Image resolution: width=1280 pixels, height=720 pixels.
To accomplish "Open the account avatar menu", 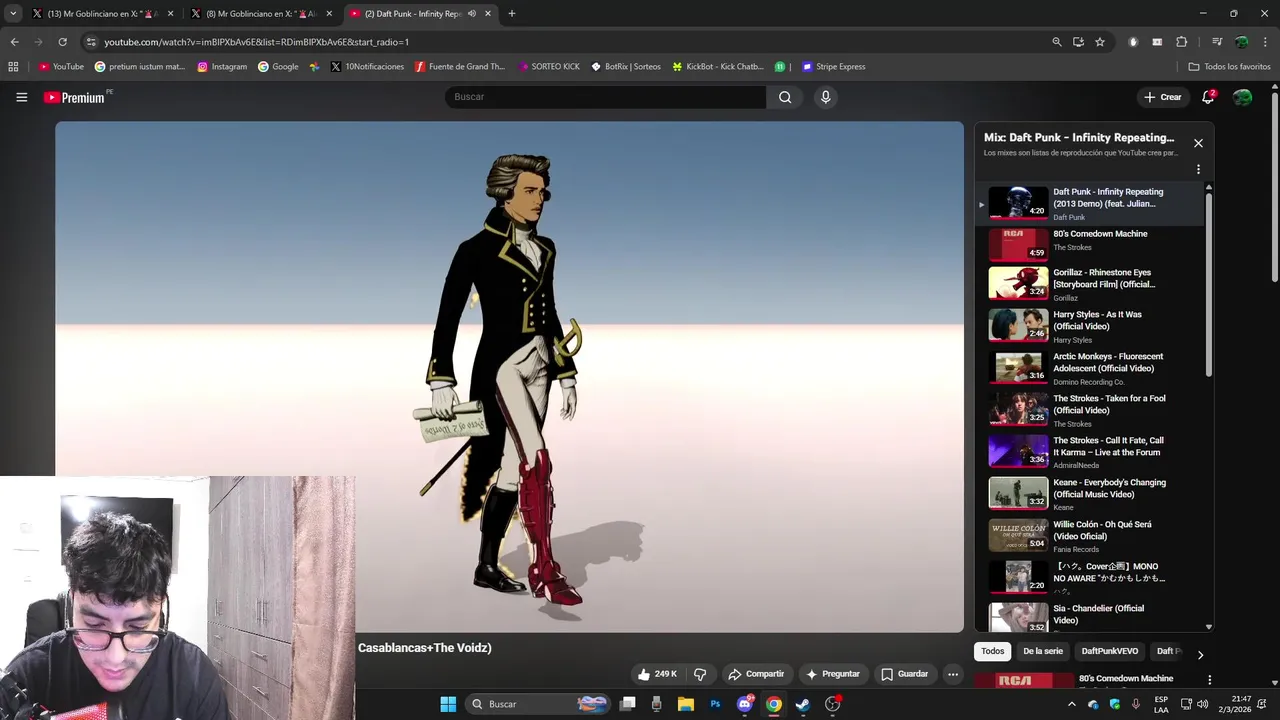I will point(1242,97).
